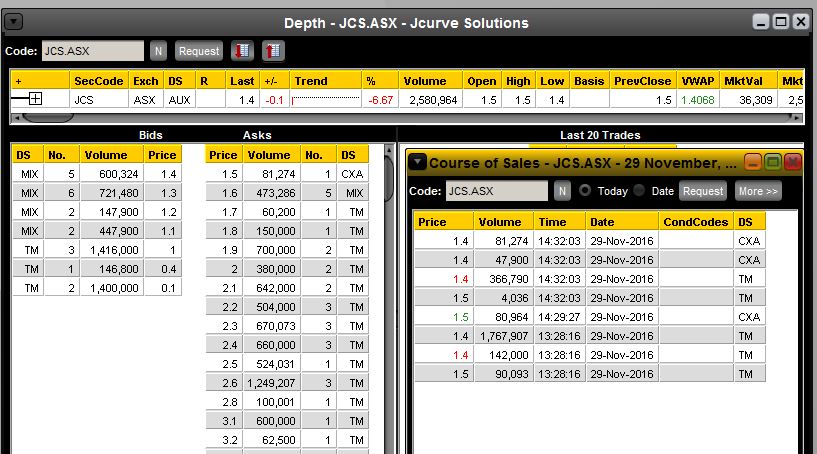817x454 pixels.
Task: Click Code field in Course of Sales
Action: pos(497,191)
